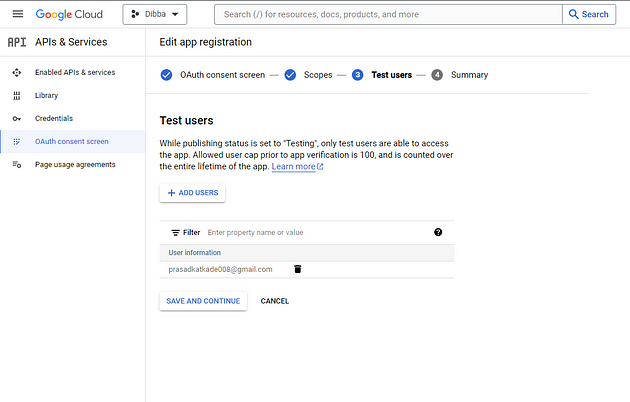This screenshot has height=402, width=630.
Task: Select prasadkatkade008@gmail.com entry
Action: click(221, 269)
